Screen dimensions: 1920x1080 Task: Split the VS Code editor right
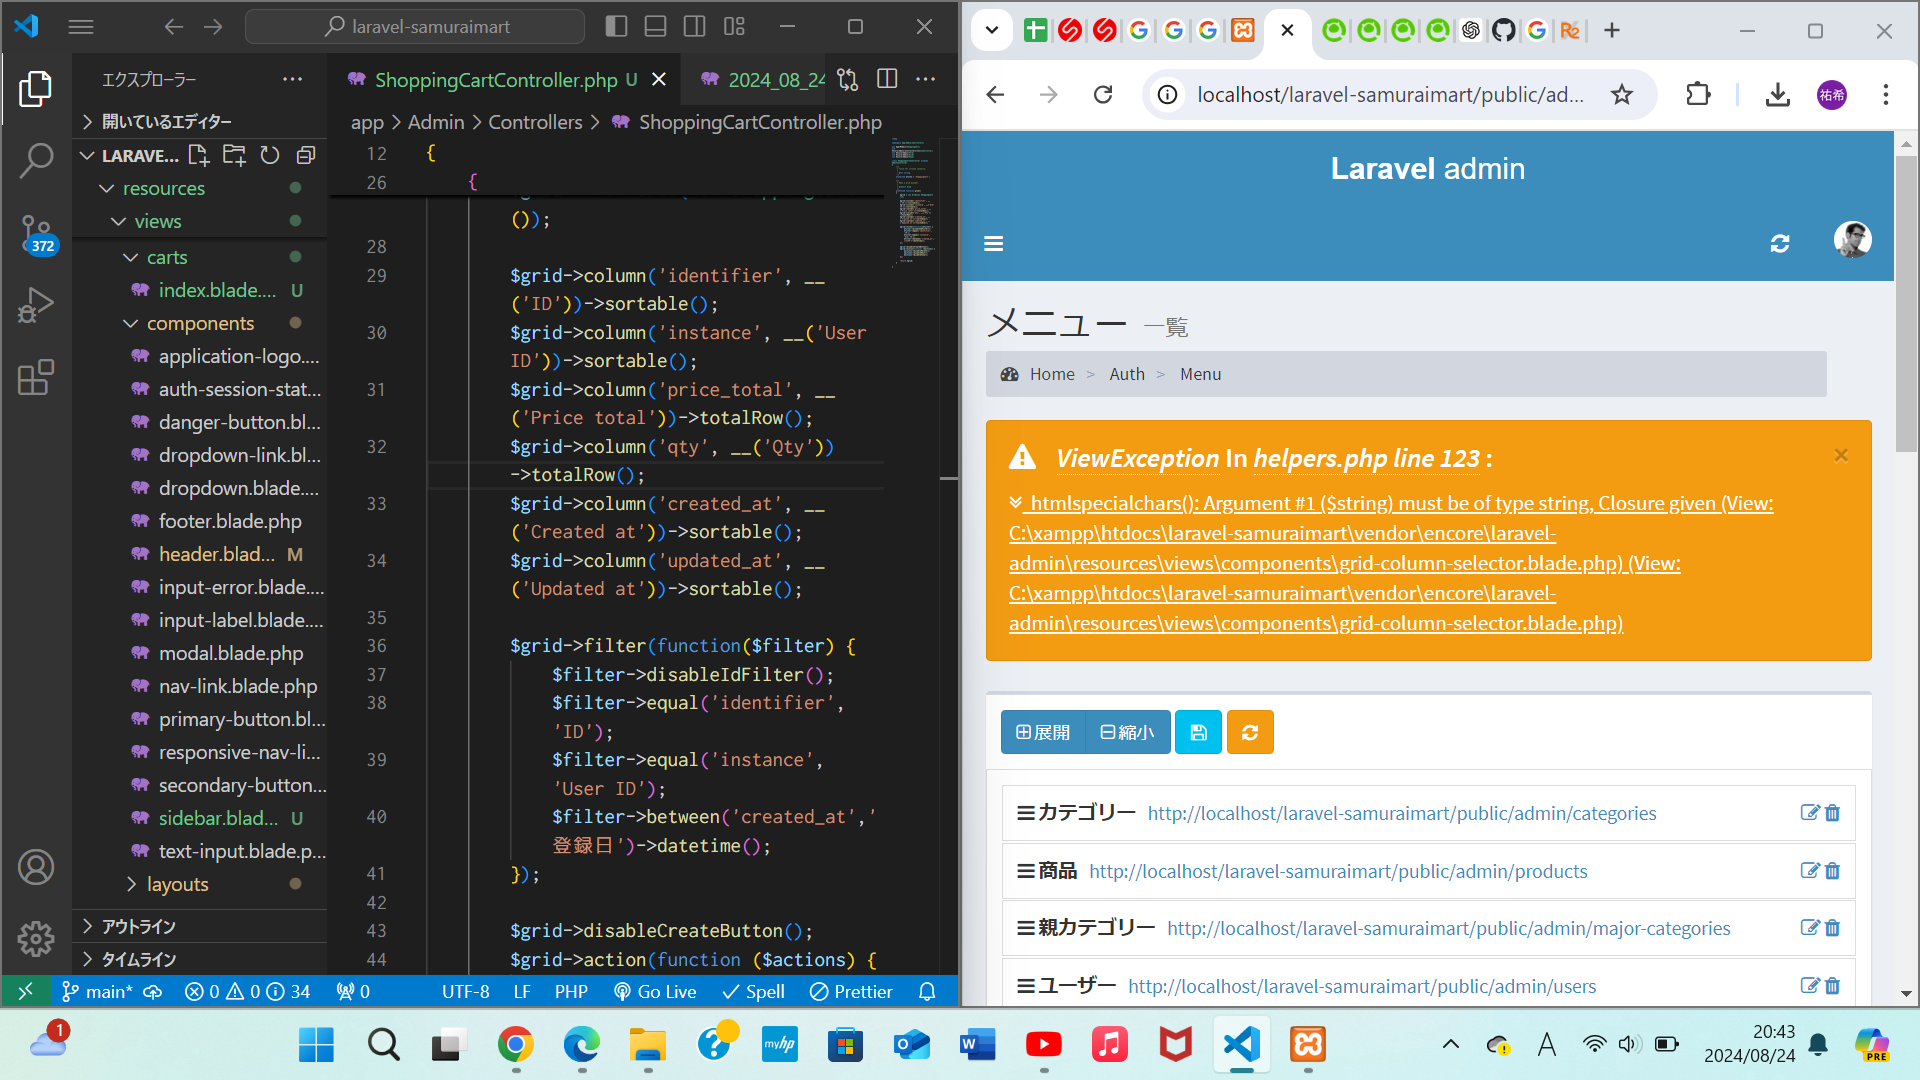887,79
